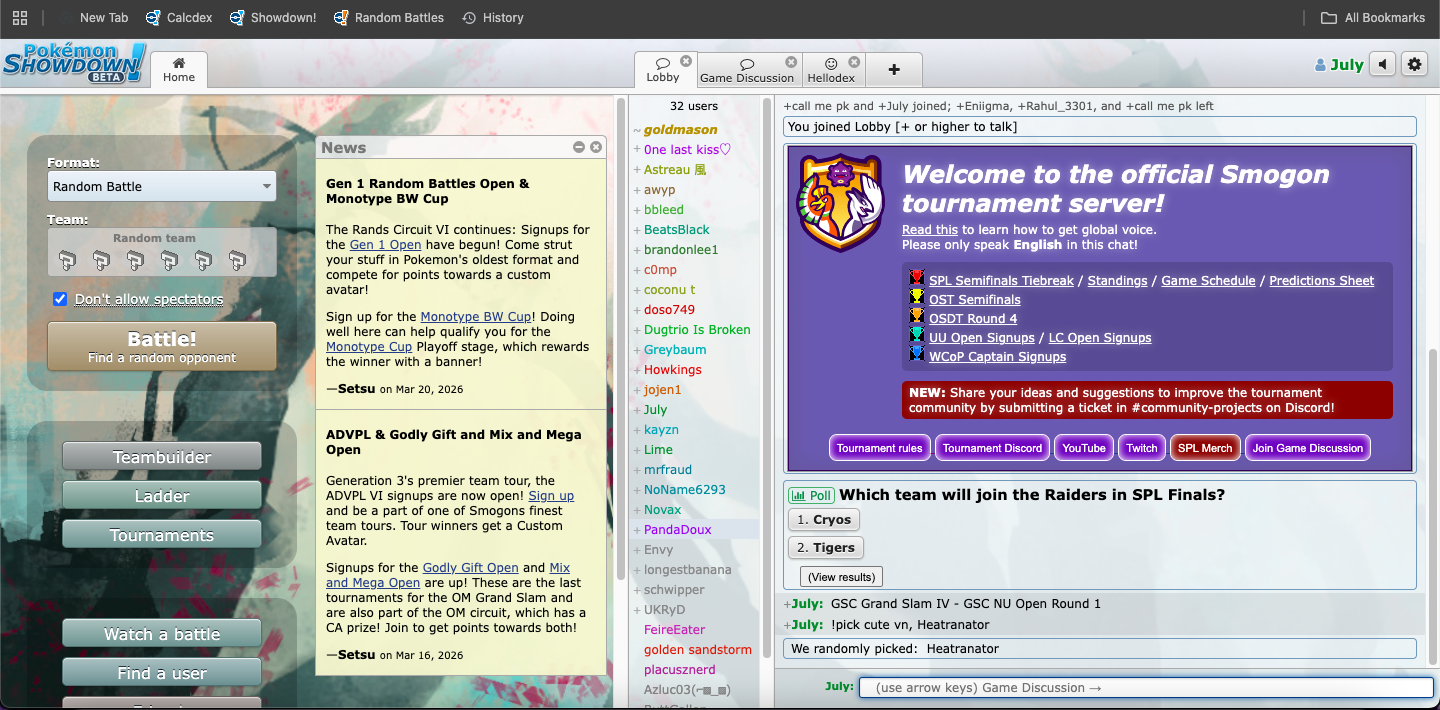Click the Poll chart badge
Image resolution: width=1440 pixels, height=710 pixels.
(811, 495)
